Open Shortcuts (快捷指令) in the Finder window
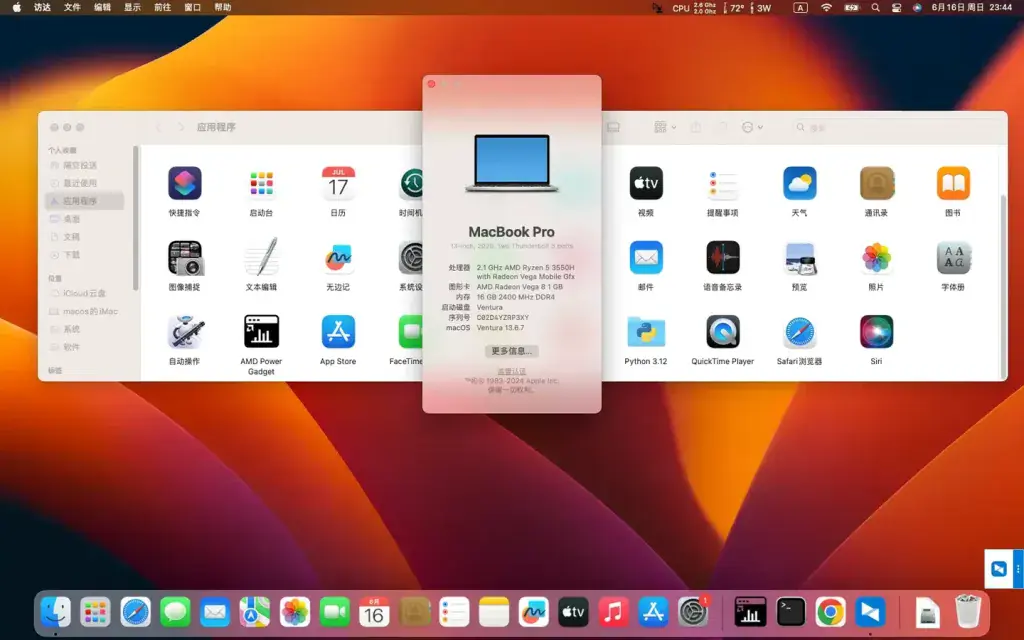 coord(185,184)
